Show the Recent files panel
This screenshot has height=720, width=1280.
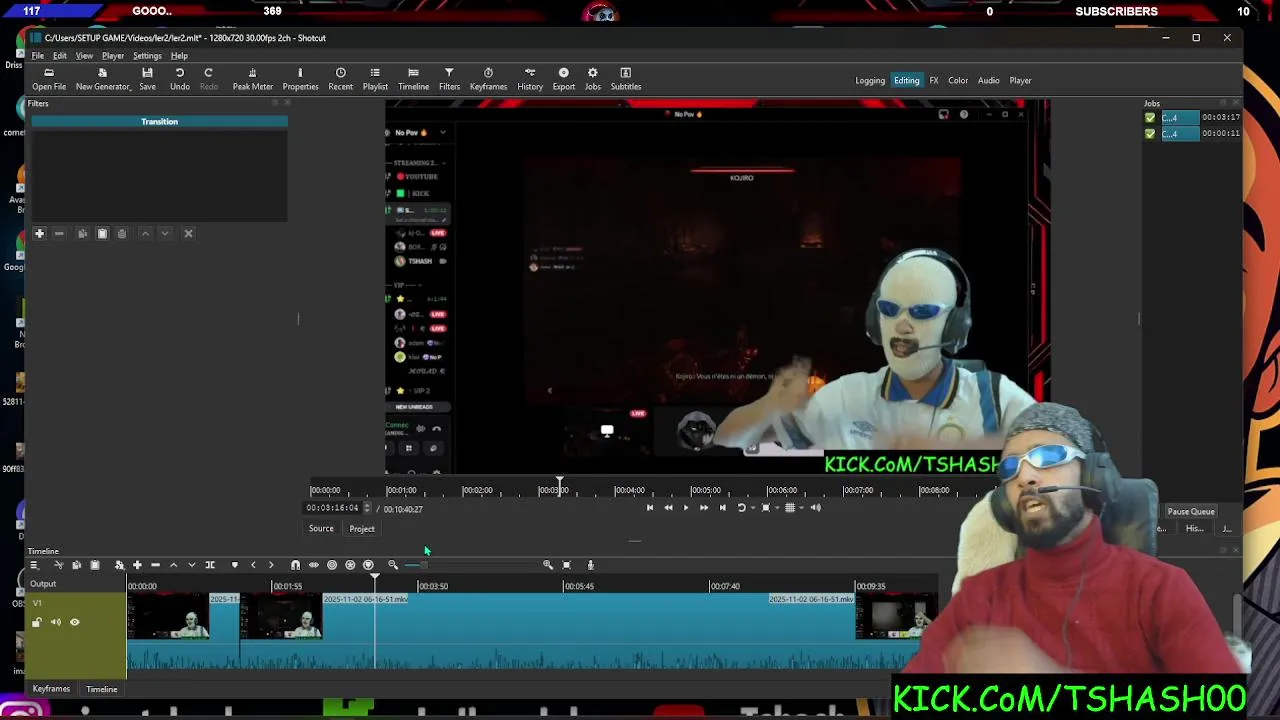(x=340, y=79)
